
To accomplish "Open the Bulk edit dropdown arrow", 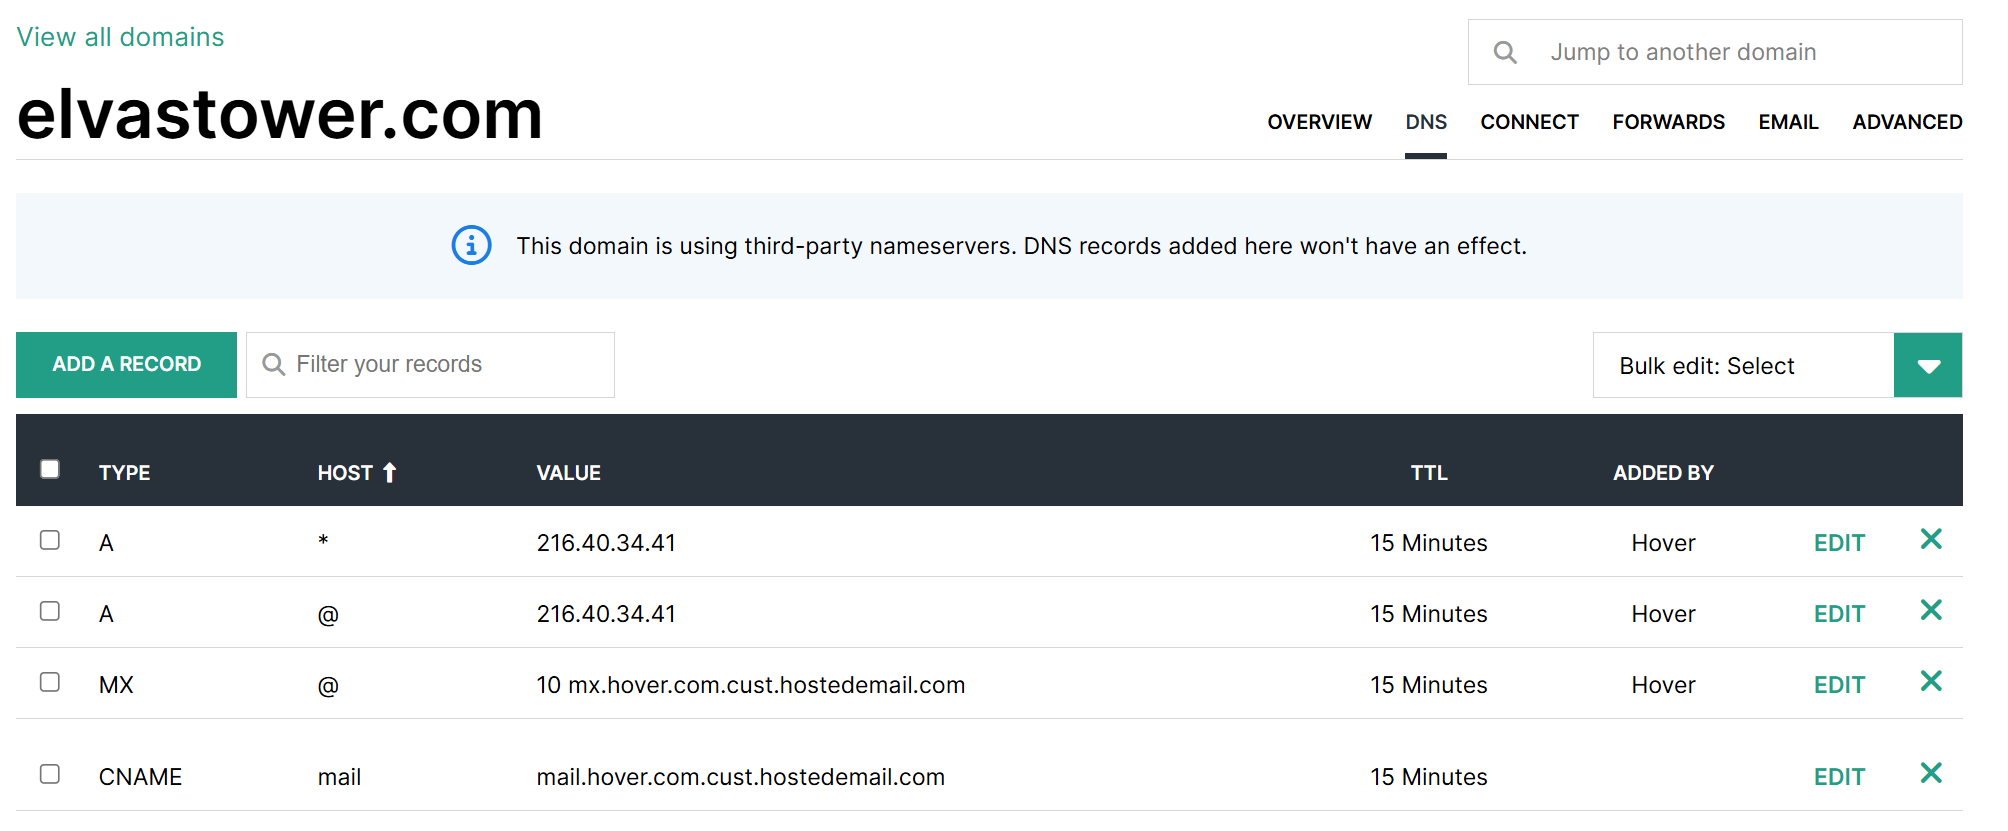I will coord(1928,365).
